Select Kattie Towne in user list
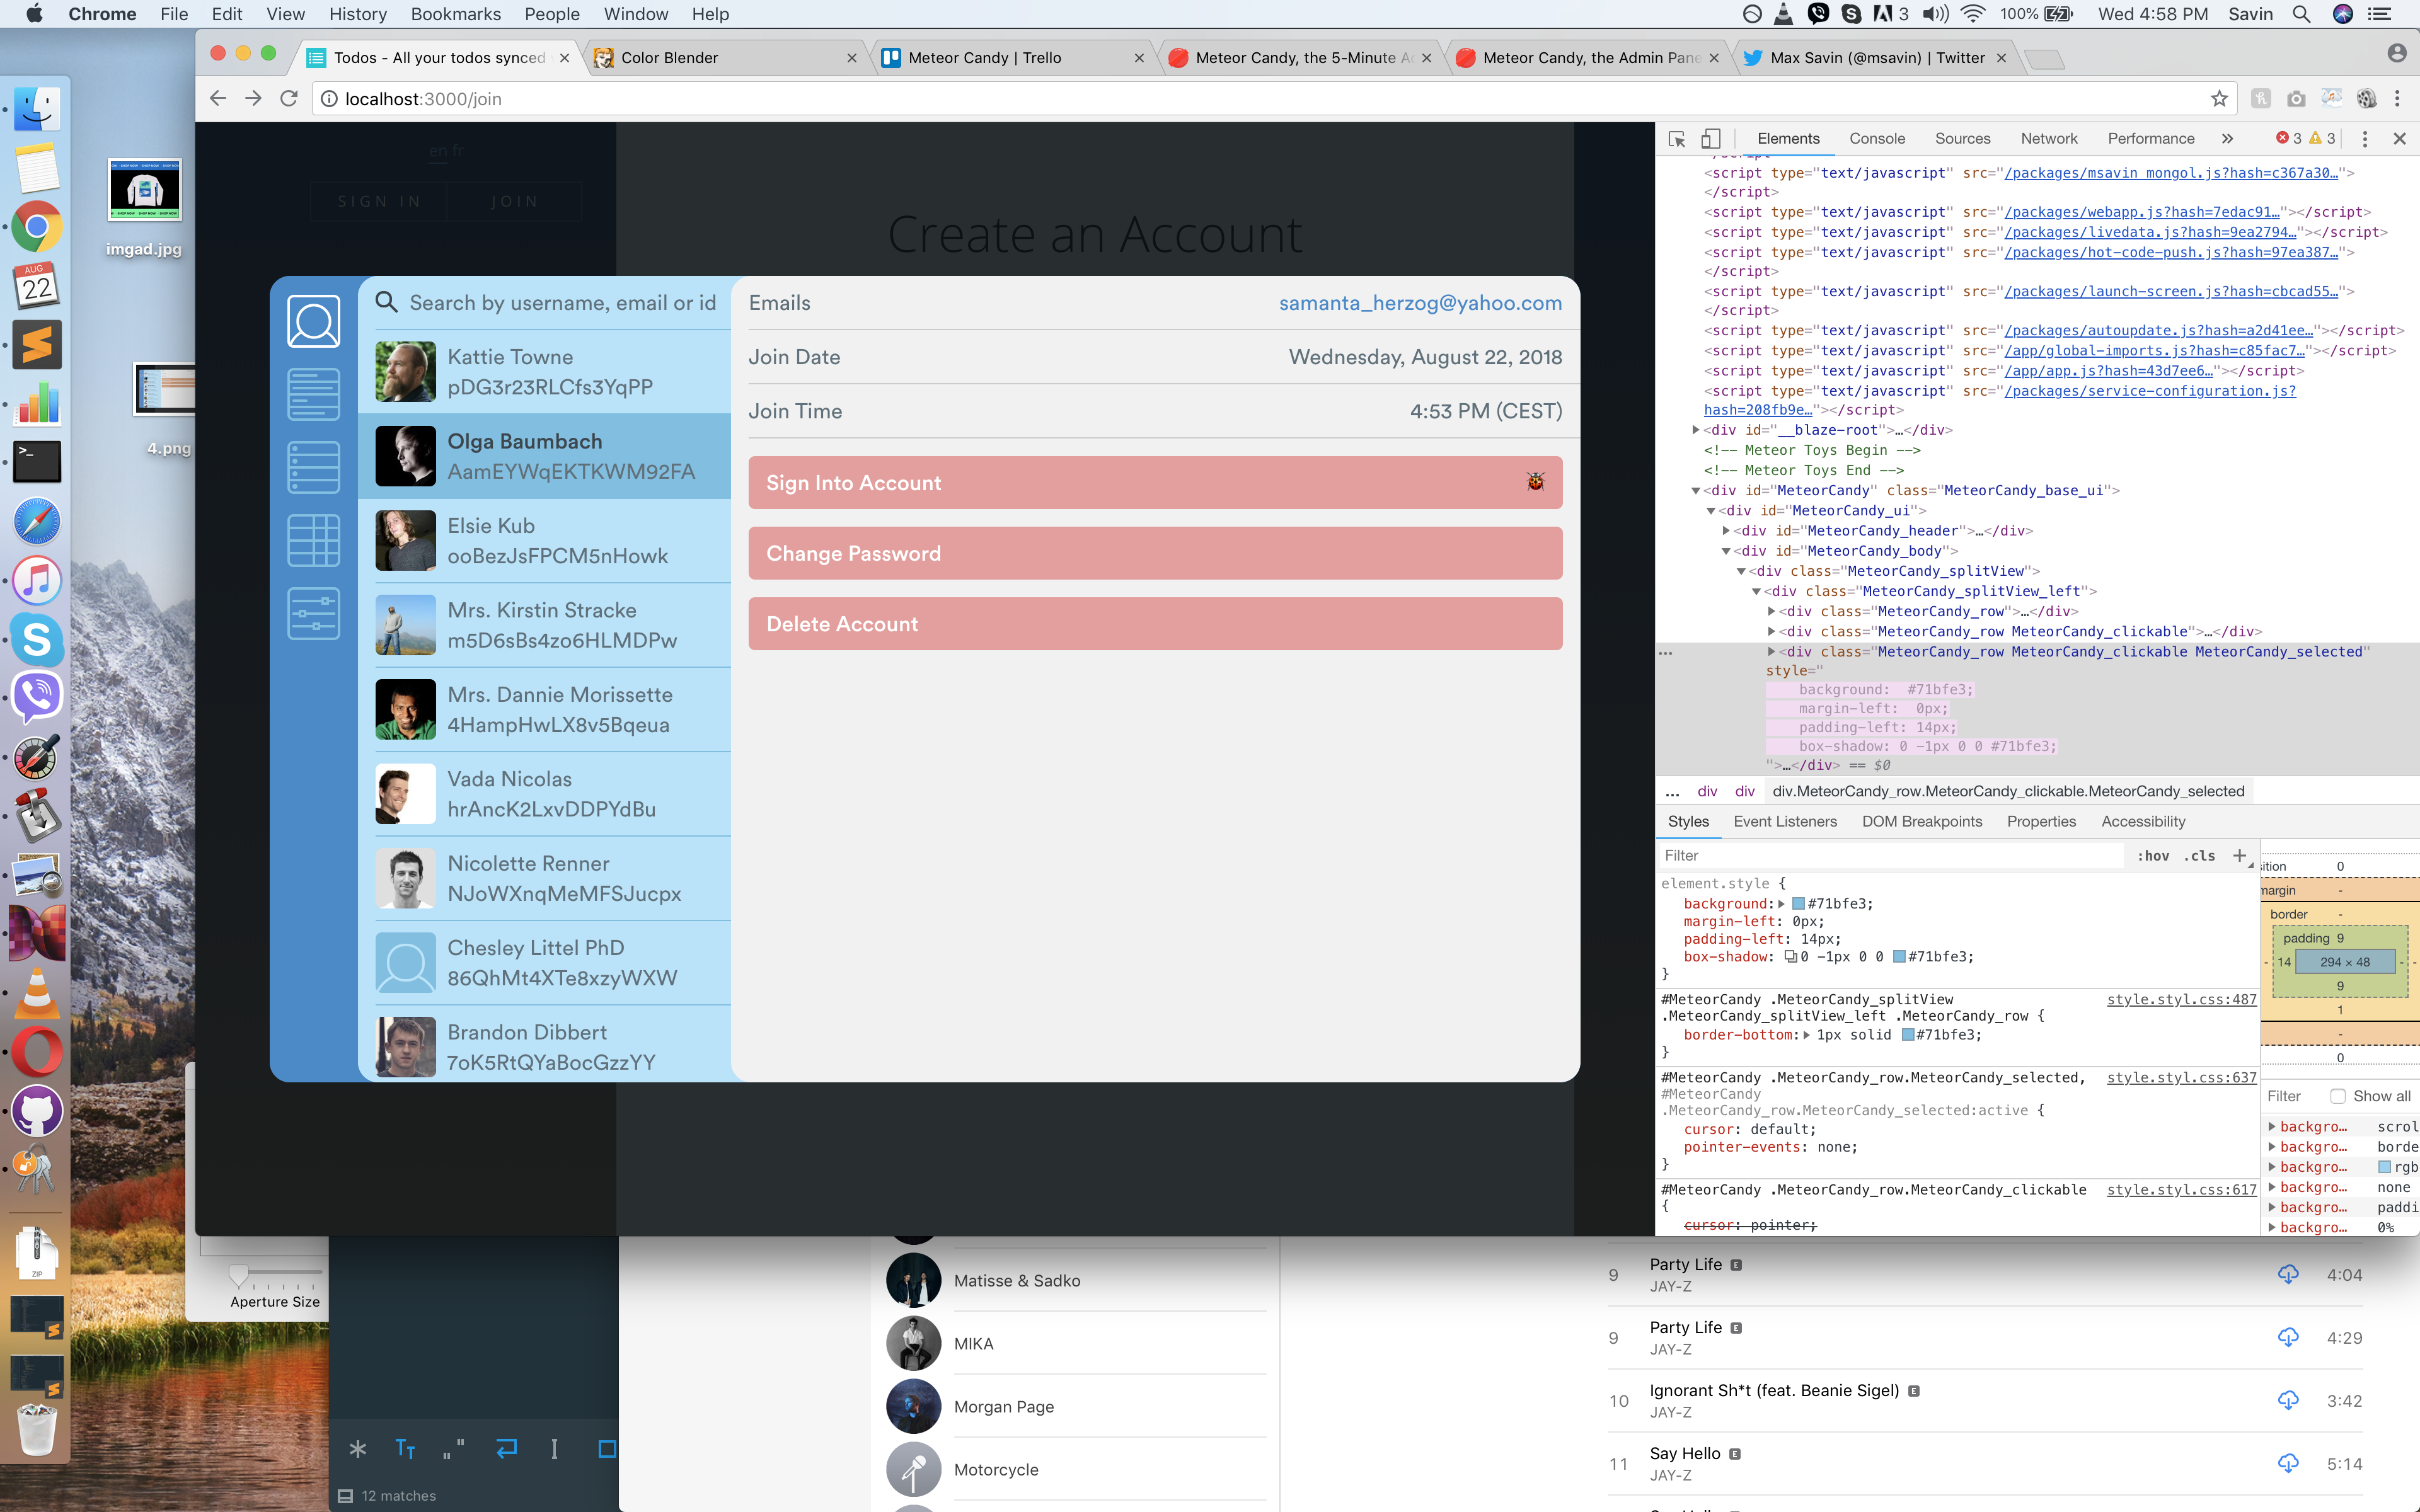Screen dimensions: 2420x1512 545,372
